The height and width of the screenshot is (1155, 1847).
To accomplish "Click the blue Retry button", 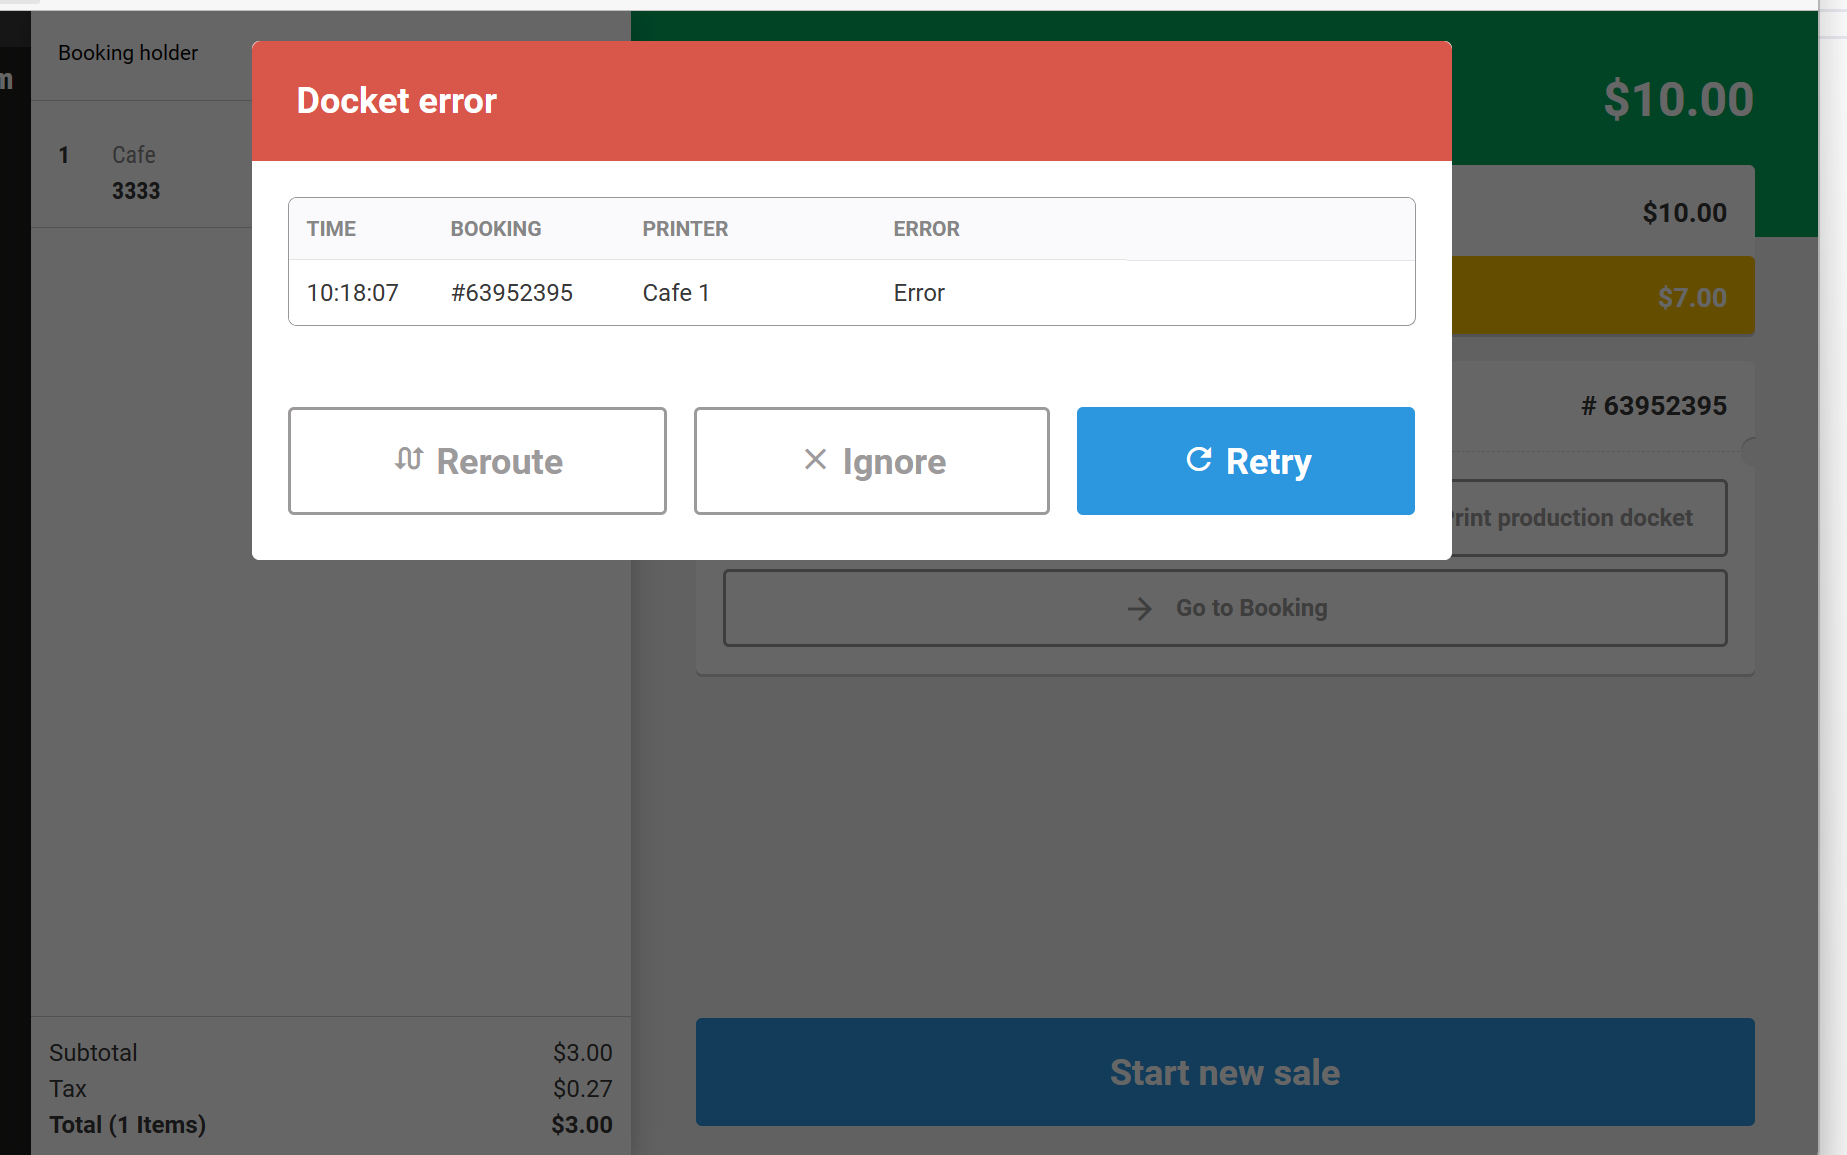I will coord(1245,461).
